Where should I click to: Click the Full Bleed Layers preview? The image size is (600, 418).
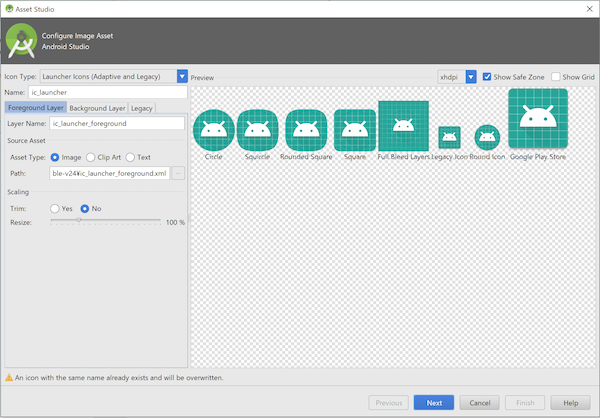click(403, 126)
